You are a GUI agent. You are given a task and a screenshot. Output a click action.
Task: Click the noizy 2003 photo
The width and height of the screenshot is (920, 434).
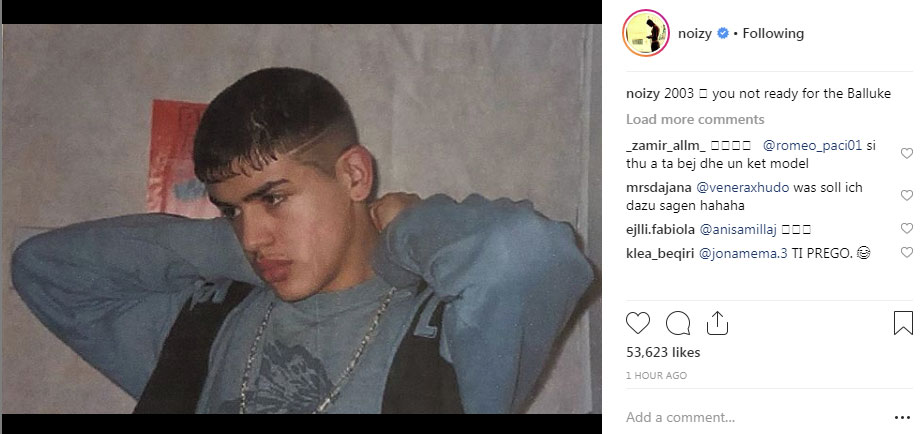coord(302,218)
